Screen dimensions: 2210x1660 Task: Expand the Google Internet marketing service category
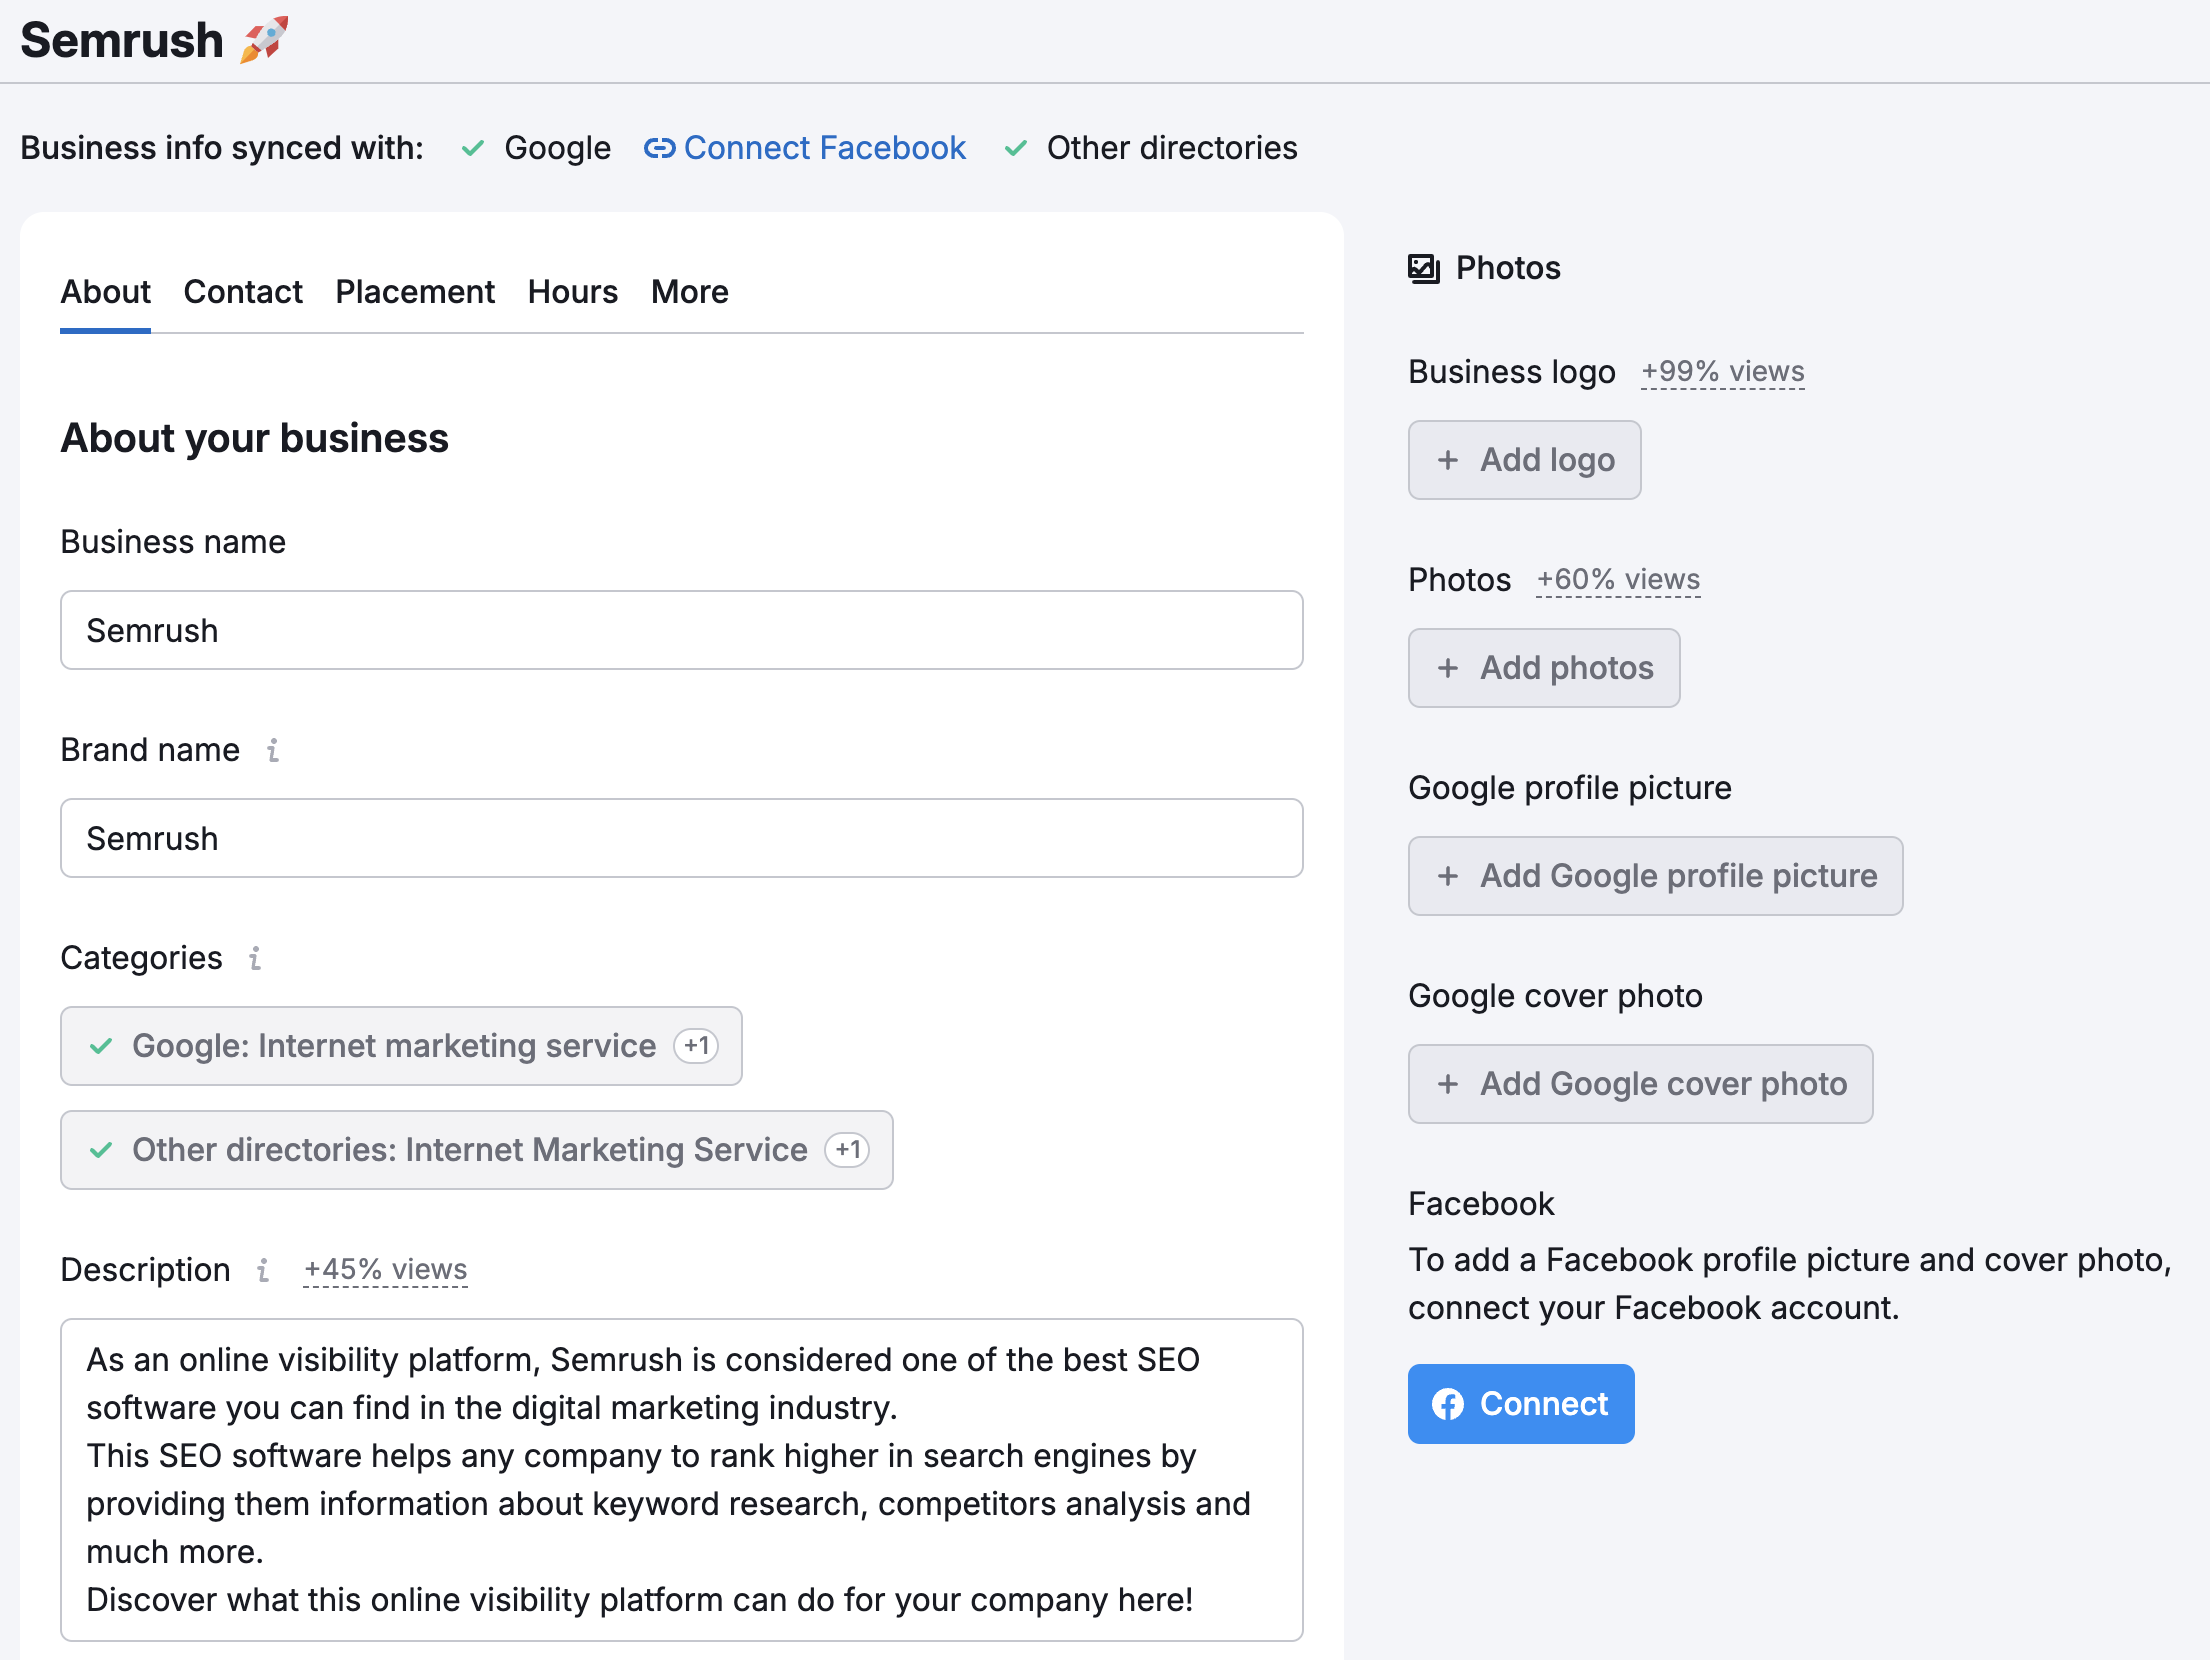401,1046
